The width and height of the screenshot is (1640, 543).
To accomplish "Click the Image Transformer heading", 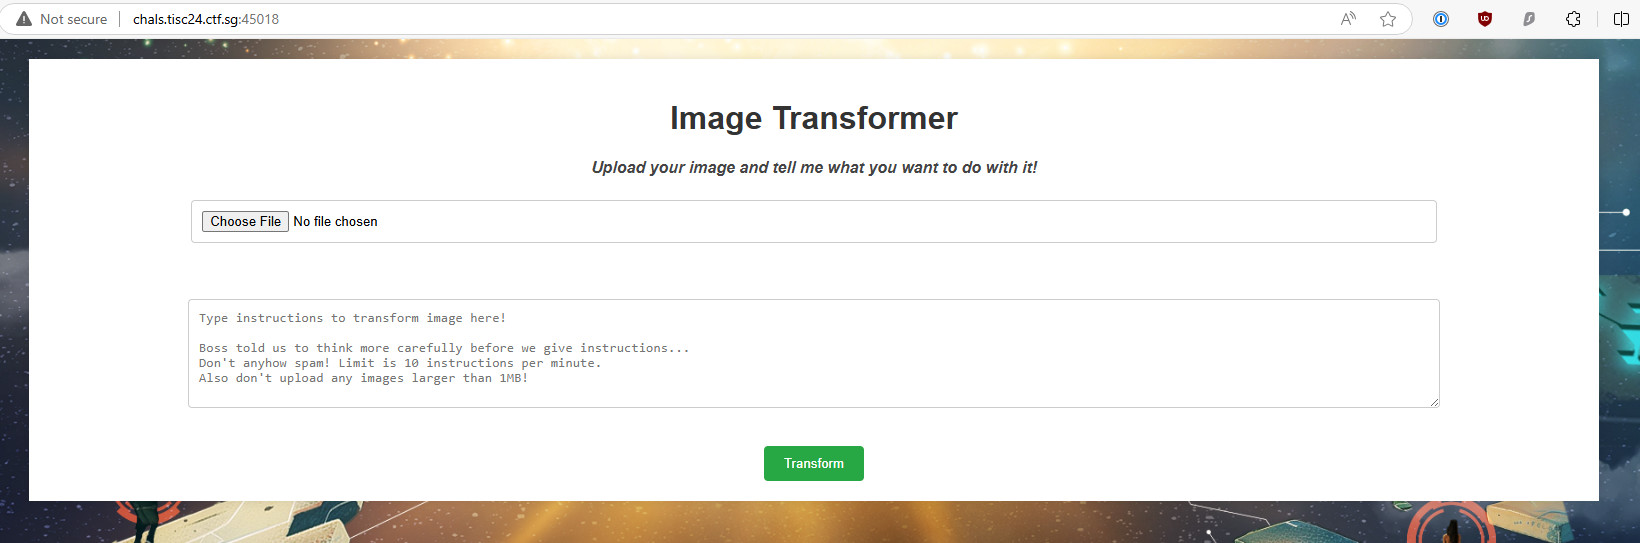I will [813, 118].
